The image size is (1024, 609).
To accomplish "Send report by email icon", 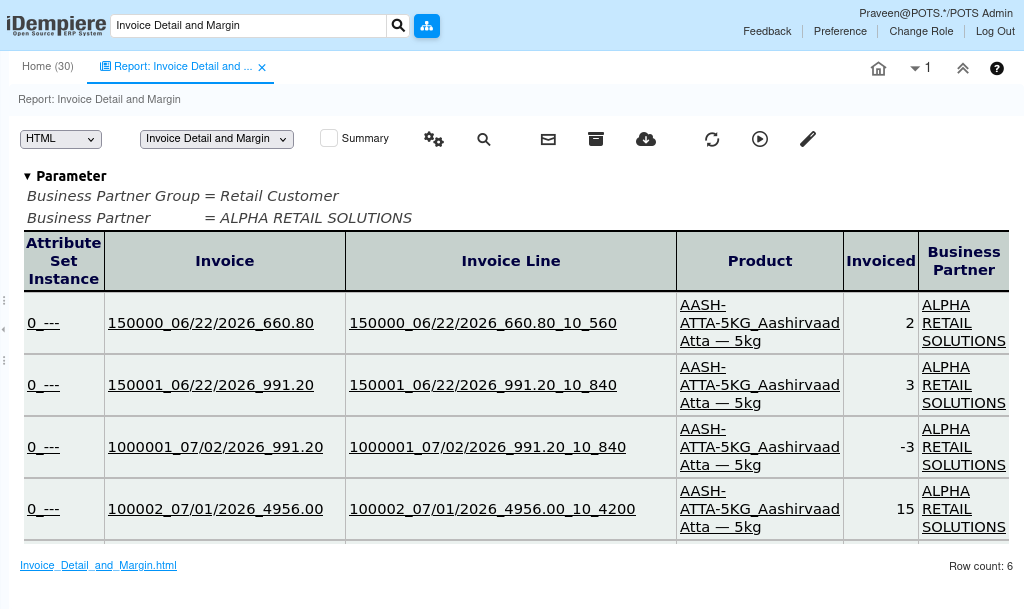I will tap(548, 139).
